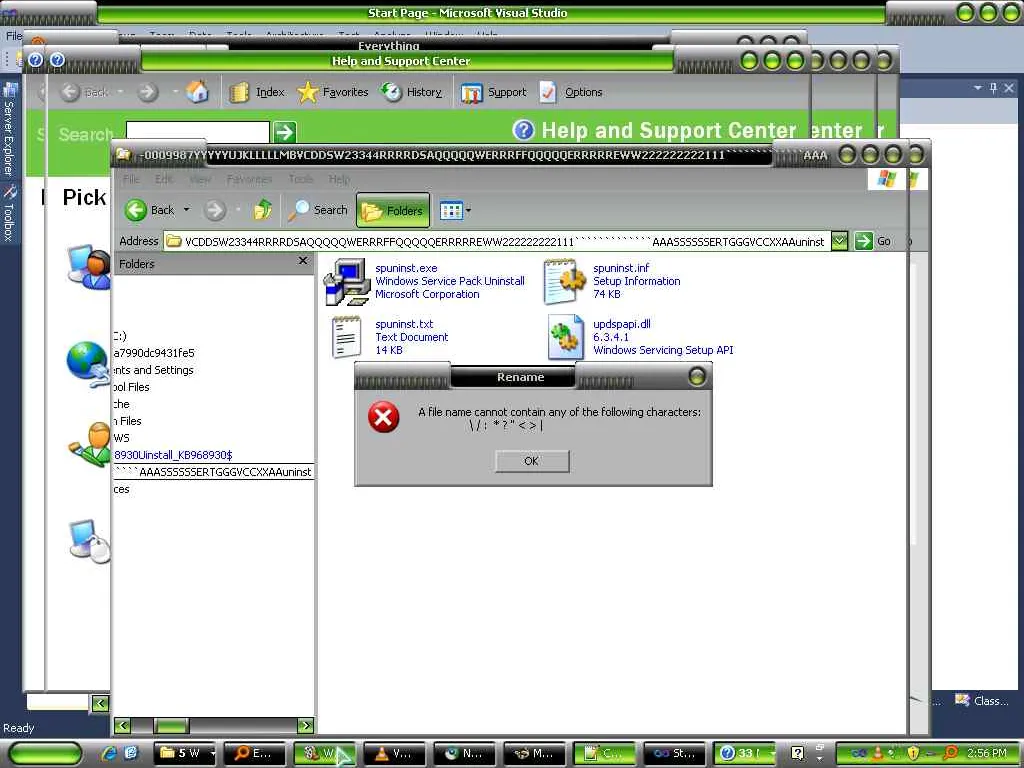Switch to the 'St...' Visual Studio taskbar button

click(x=675, y=754)
